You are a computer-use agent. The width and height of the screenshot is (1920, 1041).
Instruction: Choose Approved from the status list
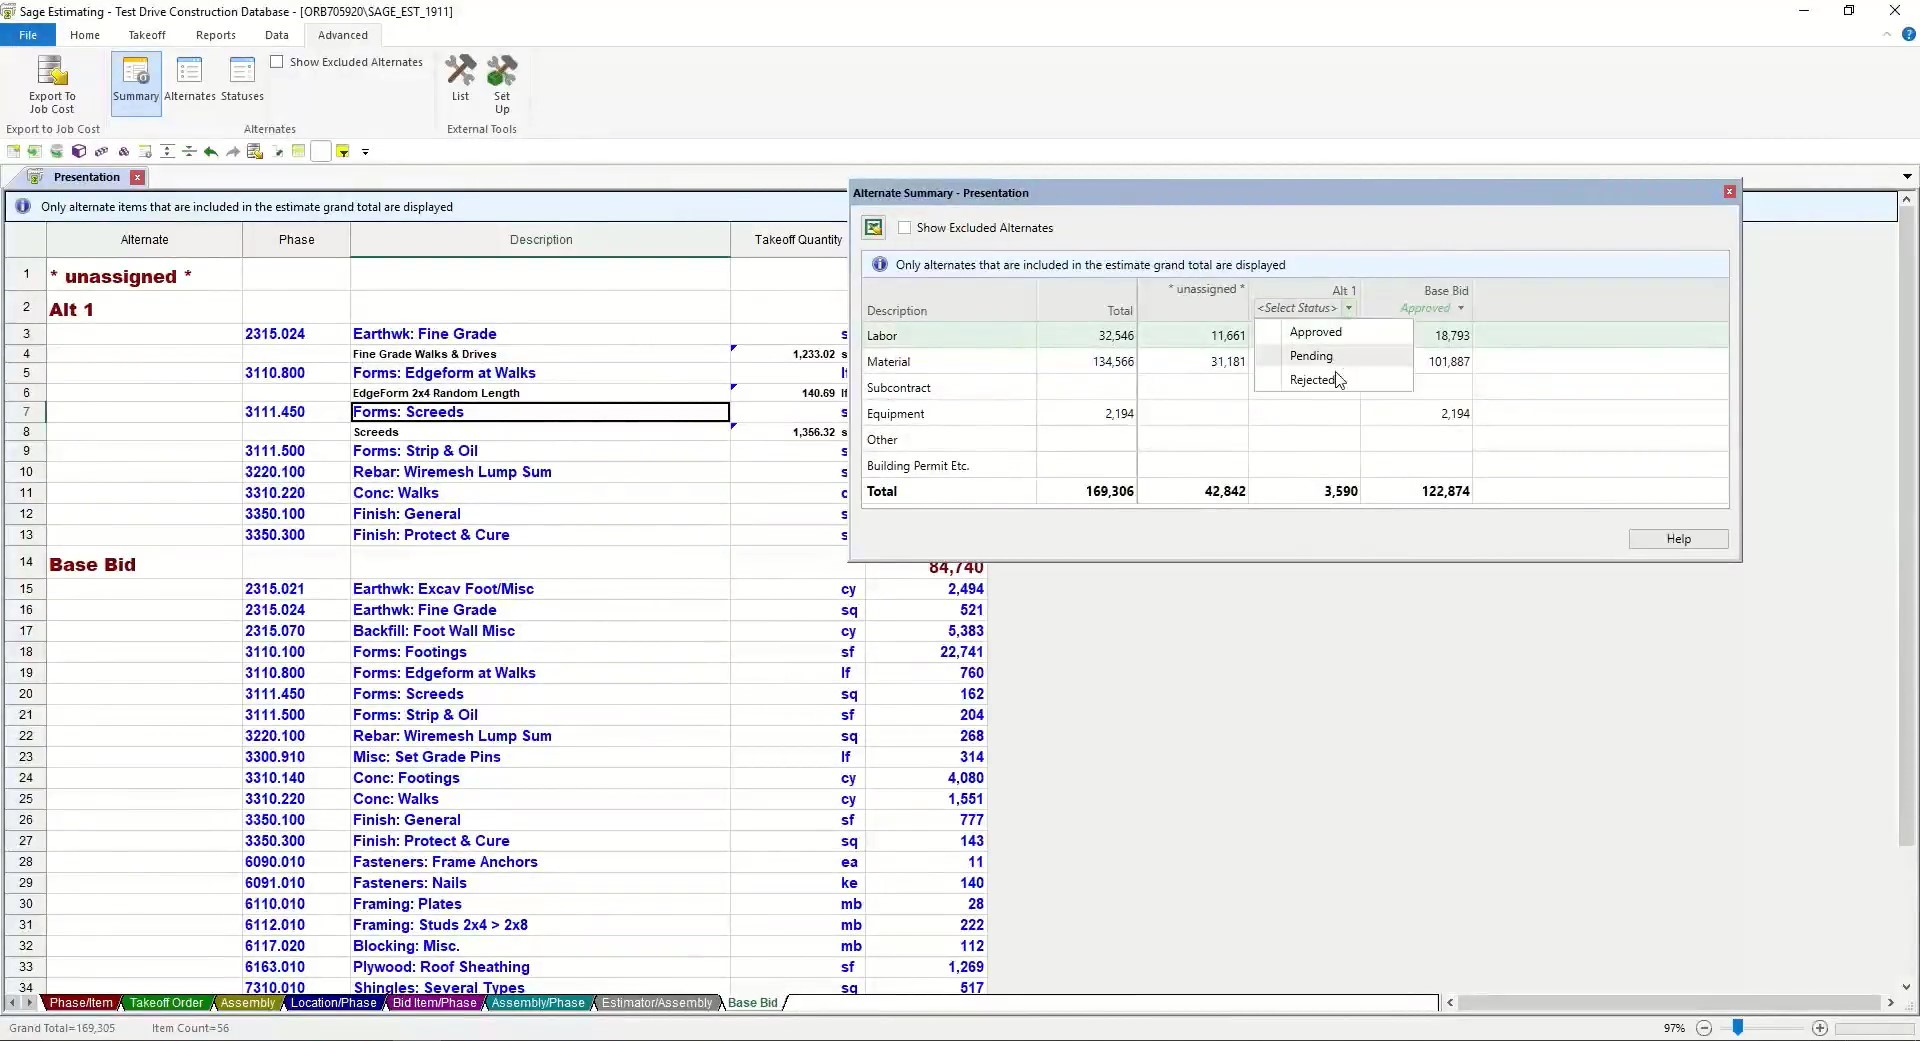(1334, 332)
